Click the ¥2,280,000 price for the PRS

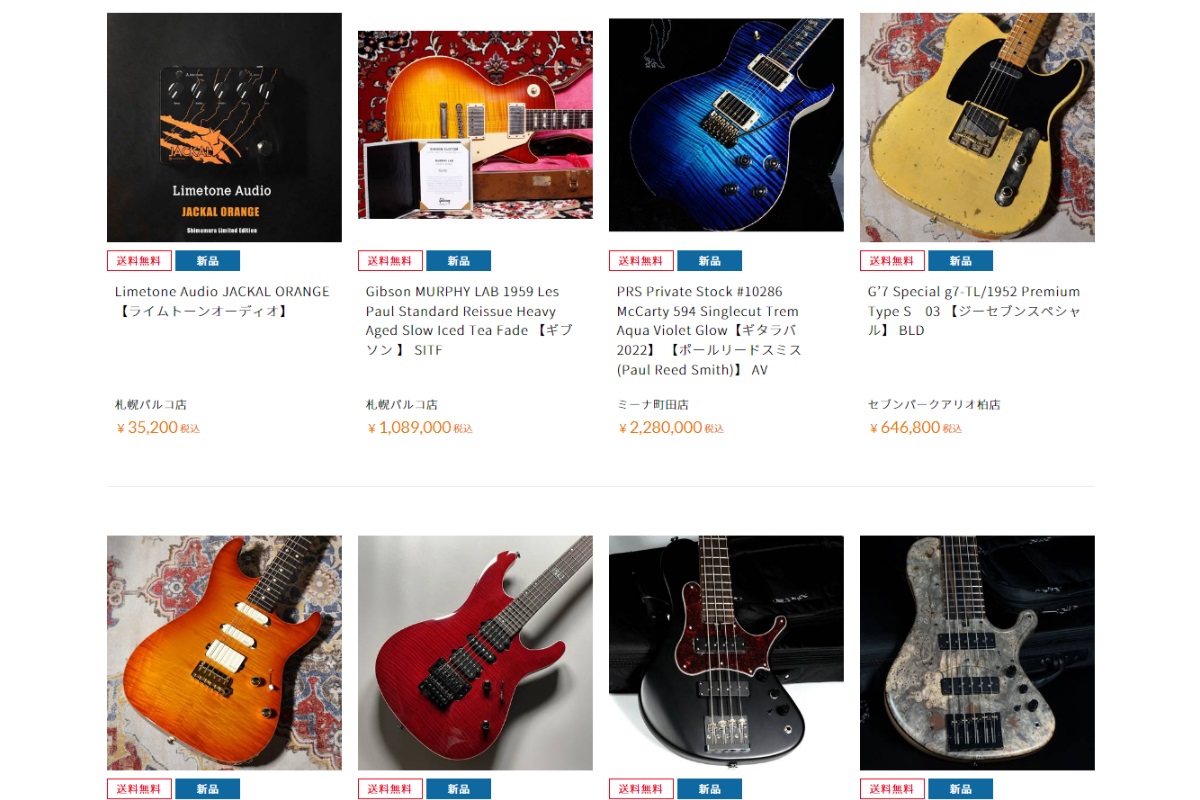click(670, 428)
